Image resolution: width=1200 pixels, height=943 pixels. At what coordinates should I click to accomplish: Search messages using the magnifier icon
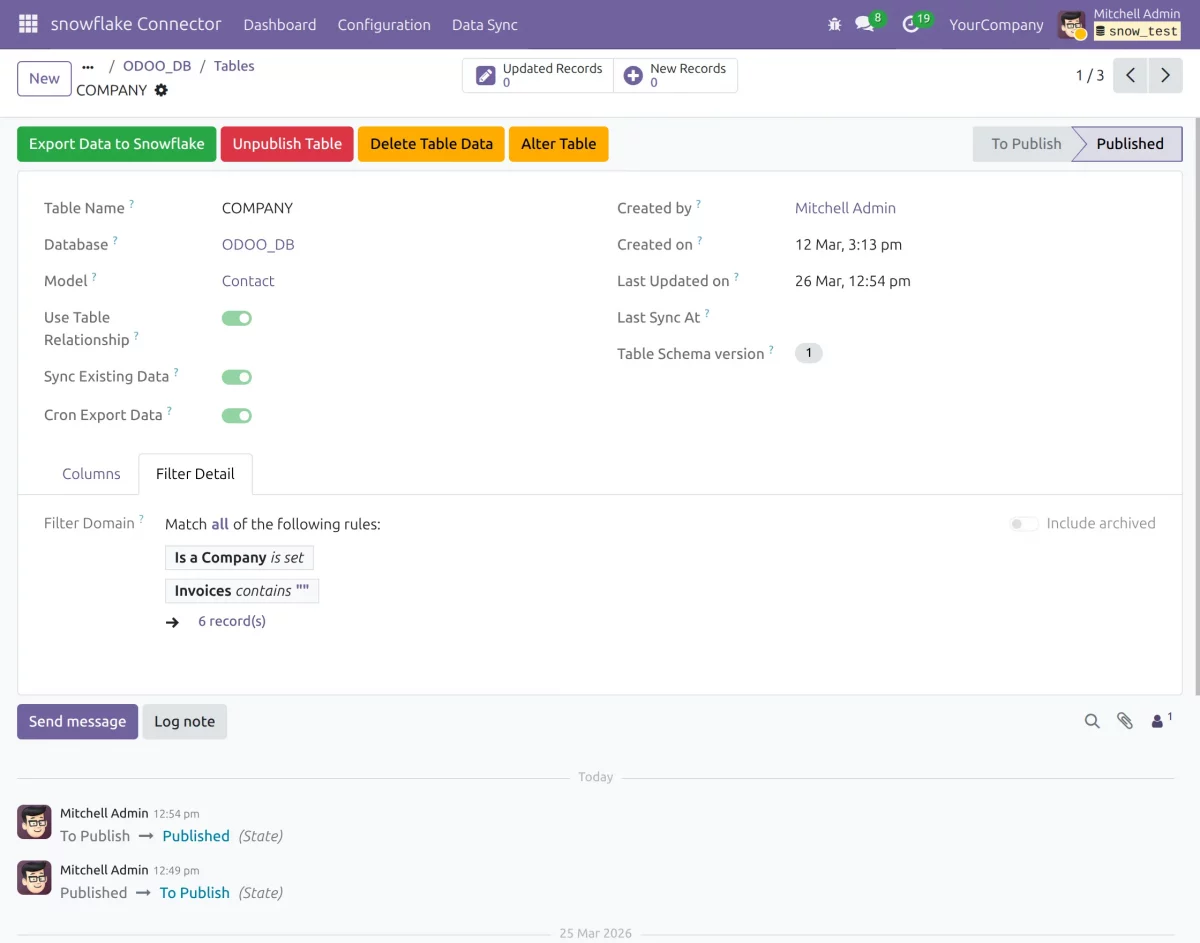[x=1092, y=721]
